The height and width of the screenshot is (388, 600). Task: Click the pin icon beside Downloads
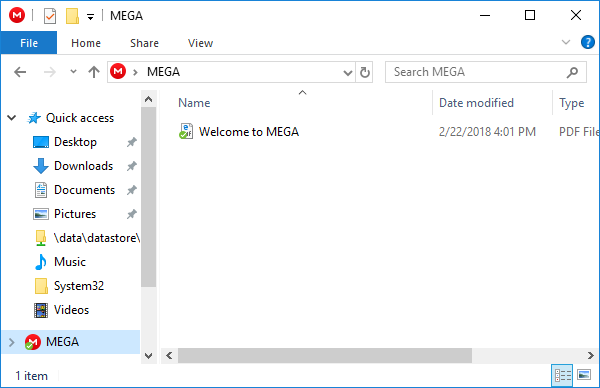pos(132,166)
